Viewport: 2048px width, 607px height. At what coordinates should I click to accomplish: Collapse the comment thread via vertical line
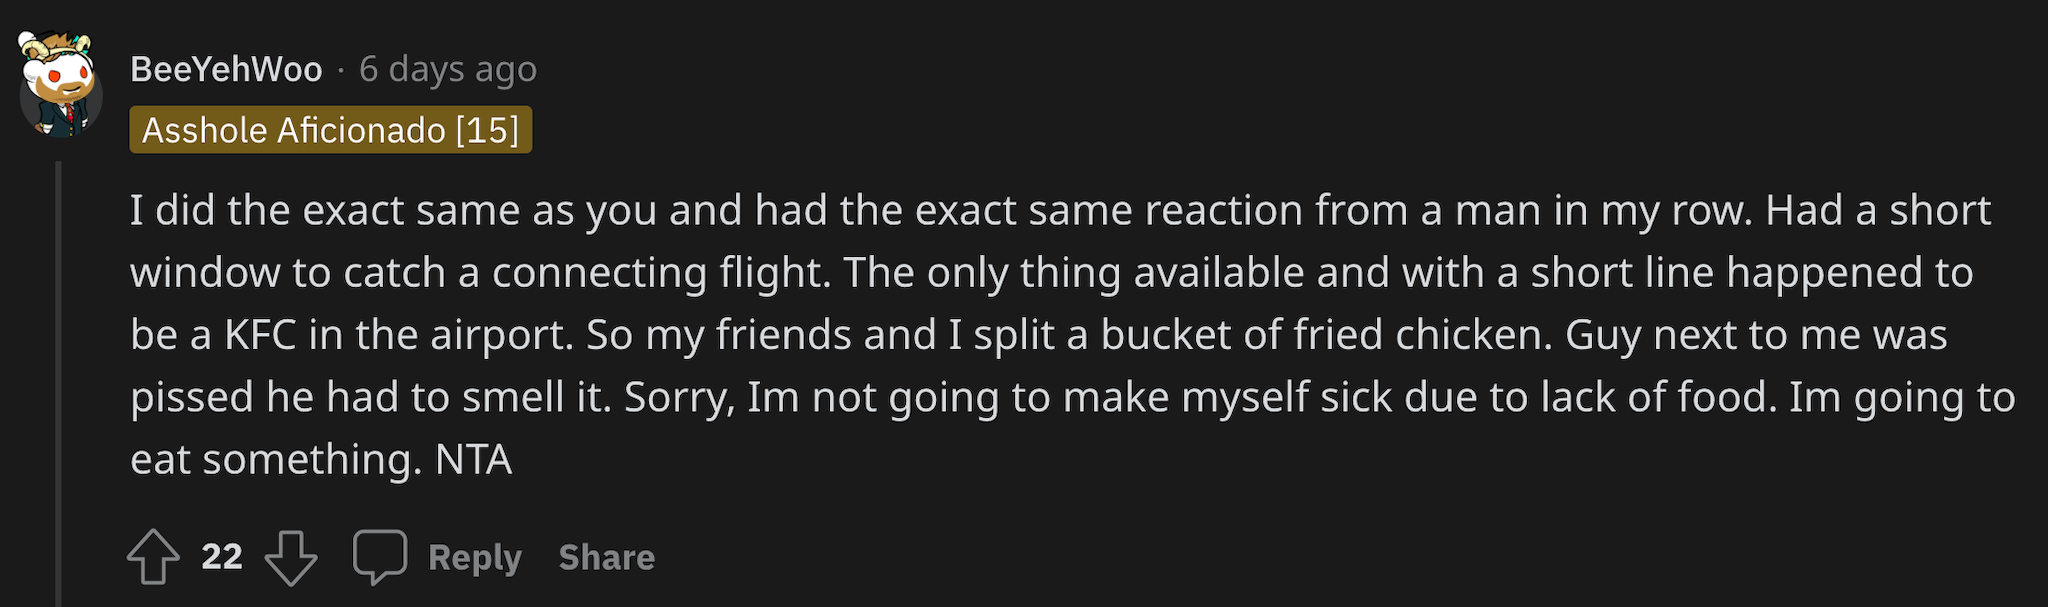point(58,384)
